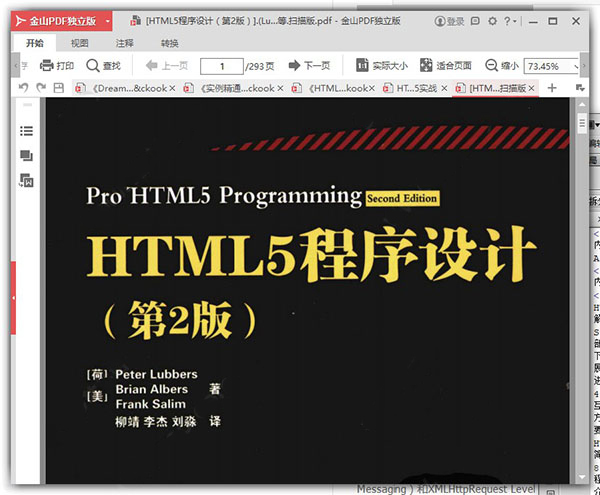Go to next page with 下一页
The width and height of the screenshot is (600, 495).
point(309,66)
